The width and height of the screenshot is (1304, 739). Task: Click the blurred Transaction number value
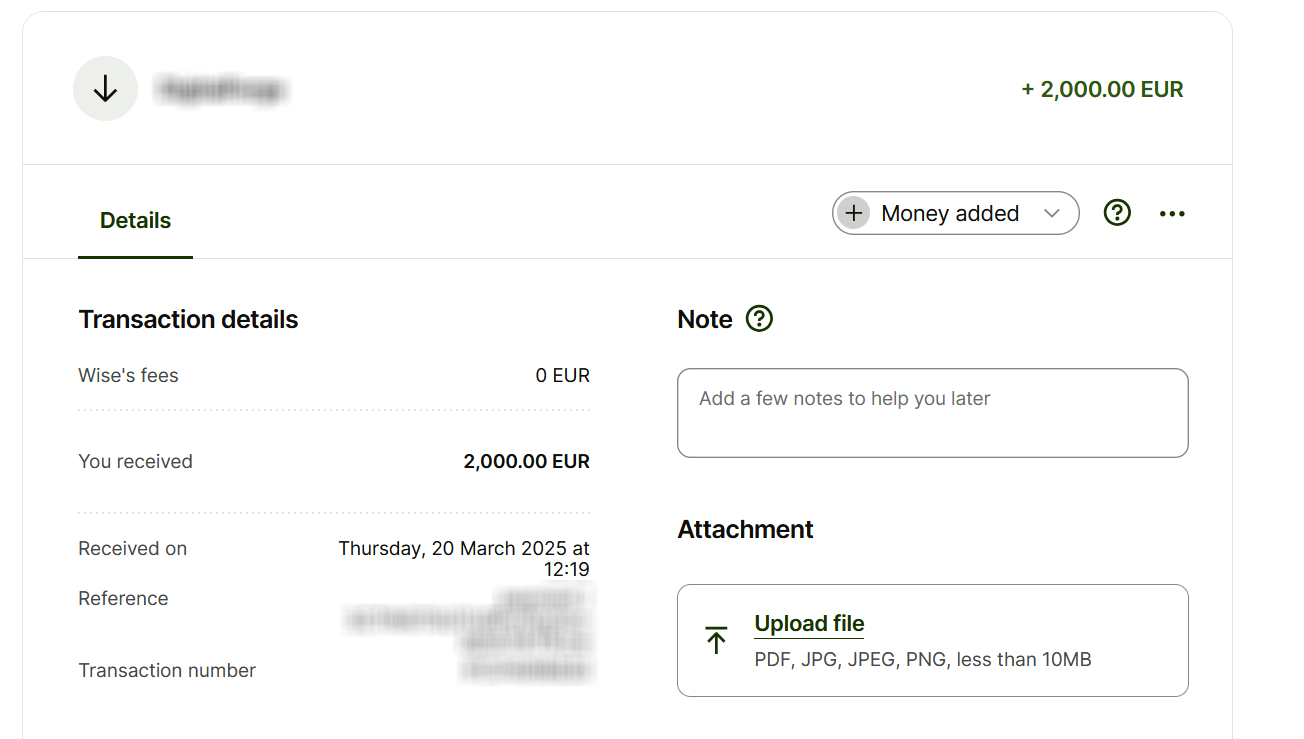tap(527, 670)
